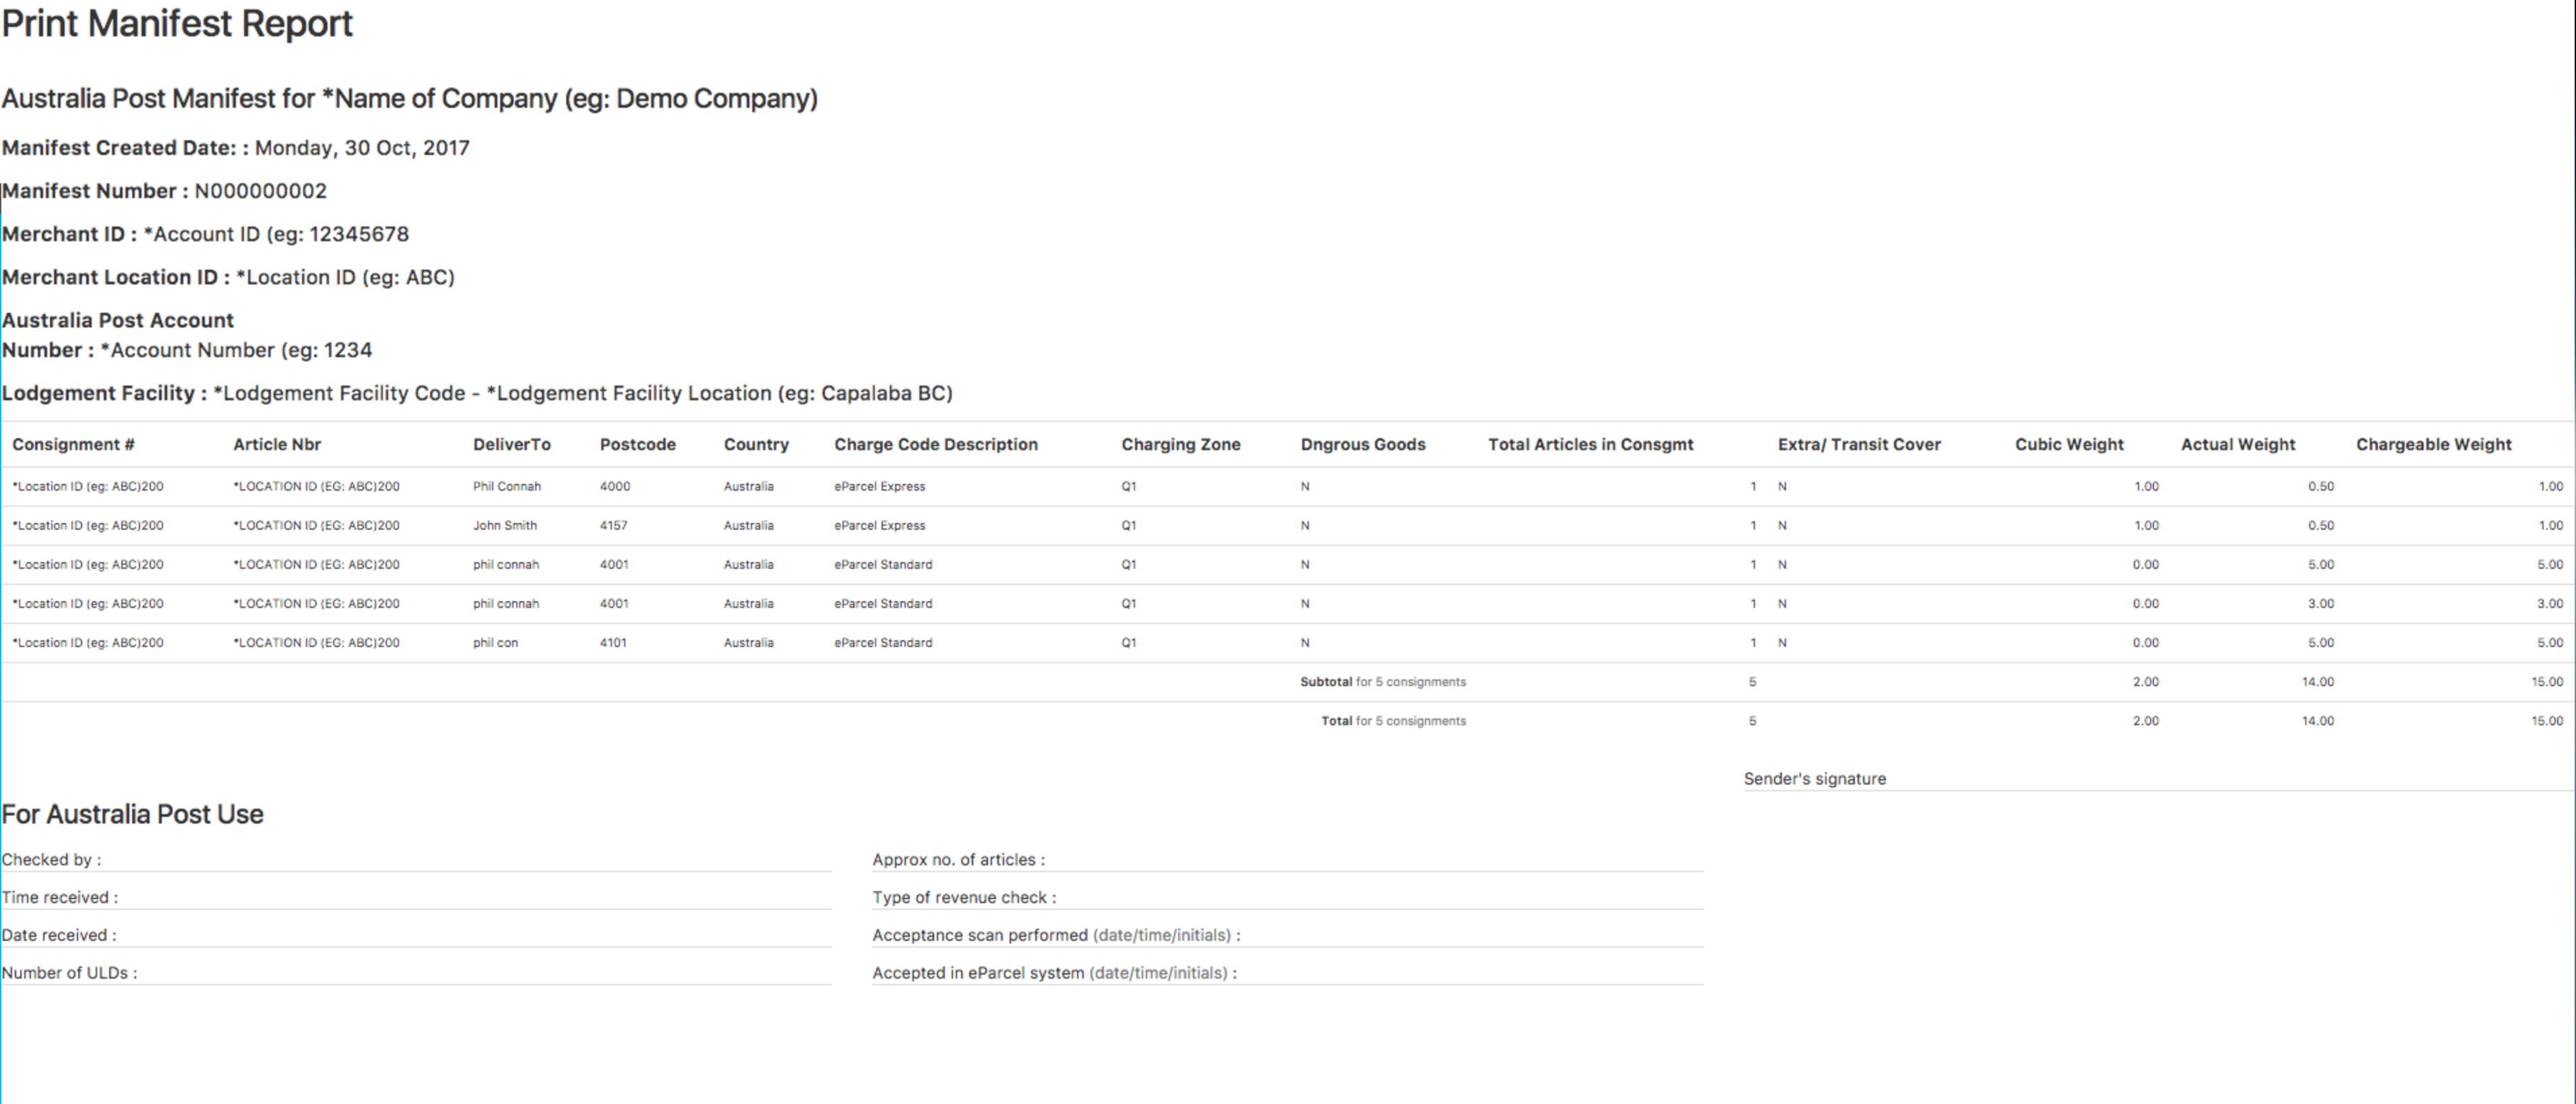Image resolution: width=2576 pixels, height=1104 pixels.
Task: Click total actual weight 14.00
Action: [x=2318, y=721]
